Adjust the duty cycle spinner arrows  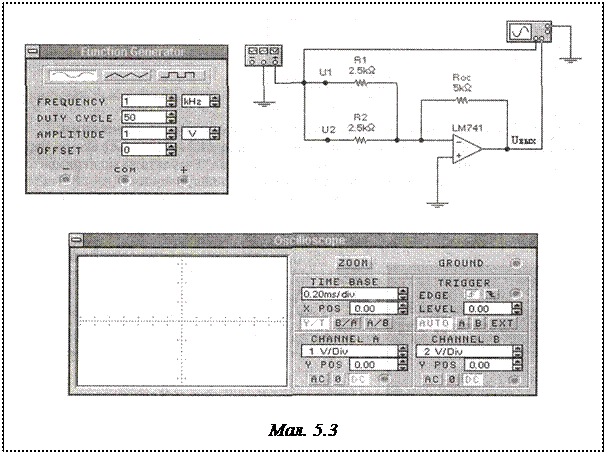tap(171, 117)
